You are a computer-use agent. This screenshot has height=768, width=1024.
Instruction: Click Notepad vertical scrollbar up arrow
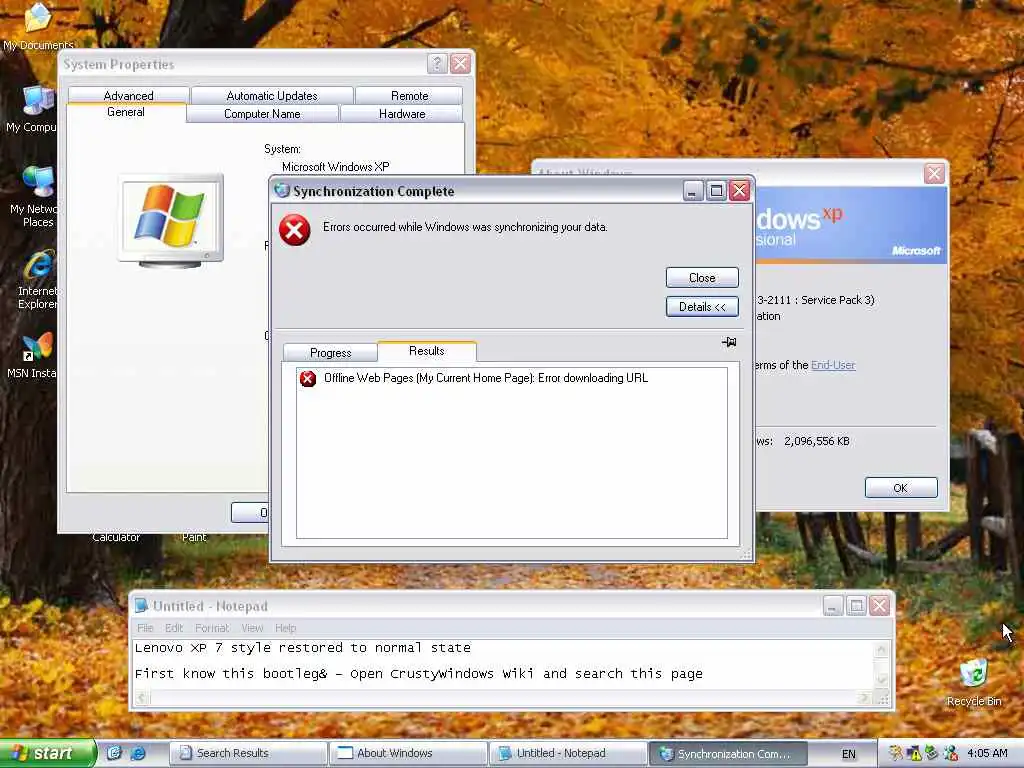coord(881,649)
